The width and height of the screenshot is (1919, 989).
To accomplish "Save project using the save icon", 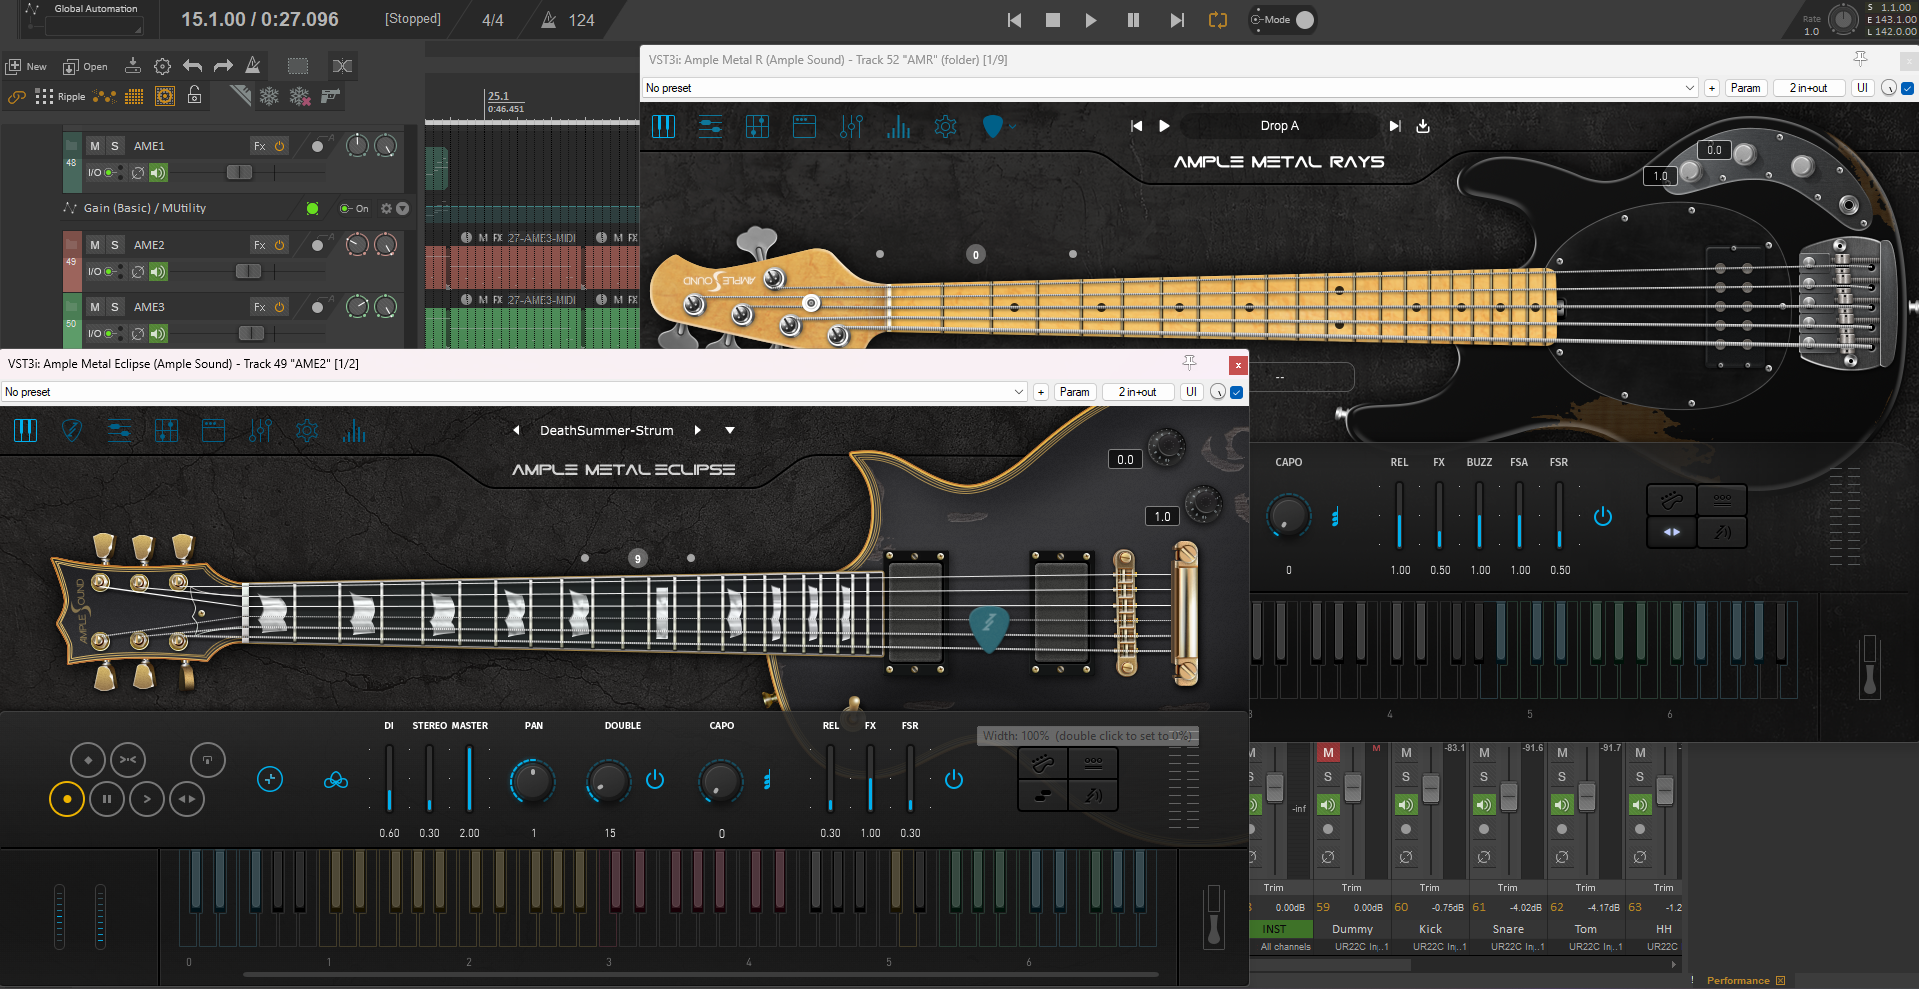I will [132, 66].
